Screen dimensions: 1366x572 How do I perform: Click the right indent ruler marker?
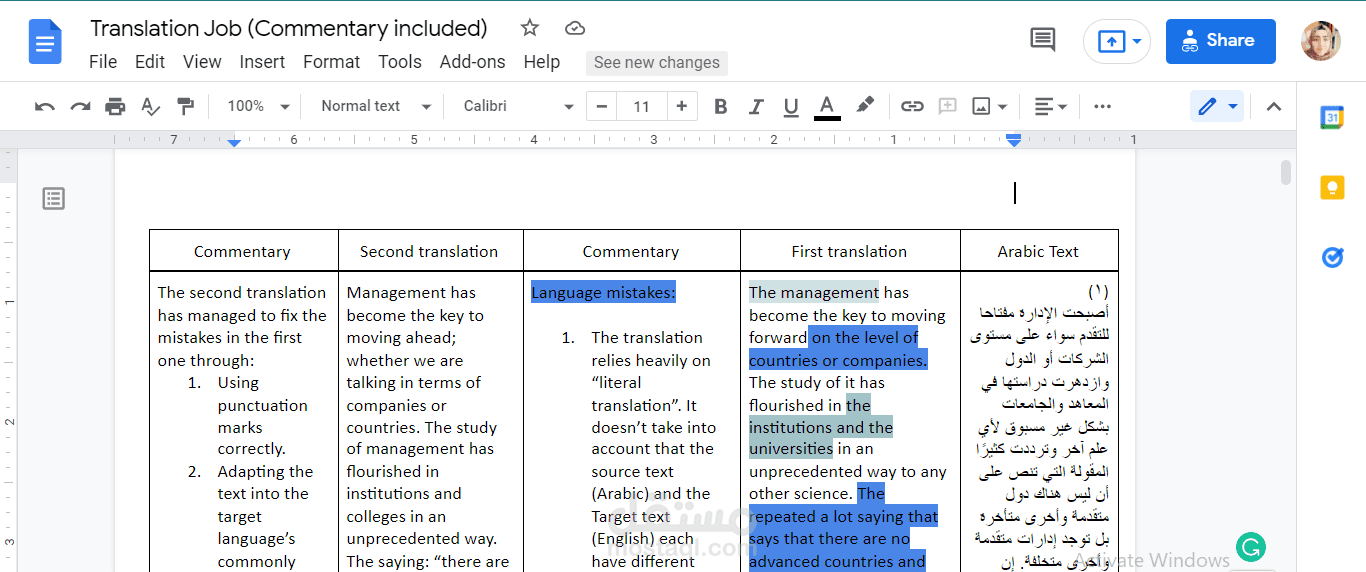click(1014, 141)
